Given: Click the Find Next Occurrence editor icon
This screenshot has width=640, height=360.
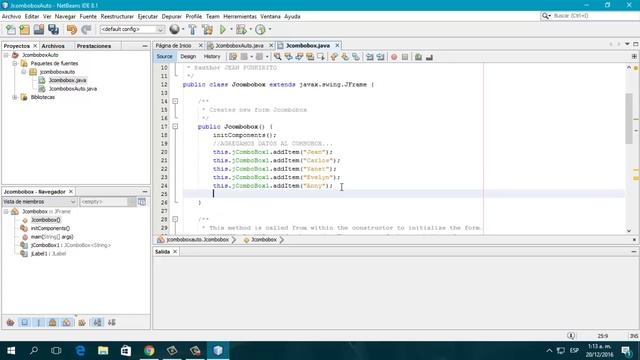Looking at the screenshot, I should click(299, 57).
